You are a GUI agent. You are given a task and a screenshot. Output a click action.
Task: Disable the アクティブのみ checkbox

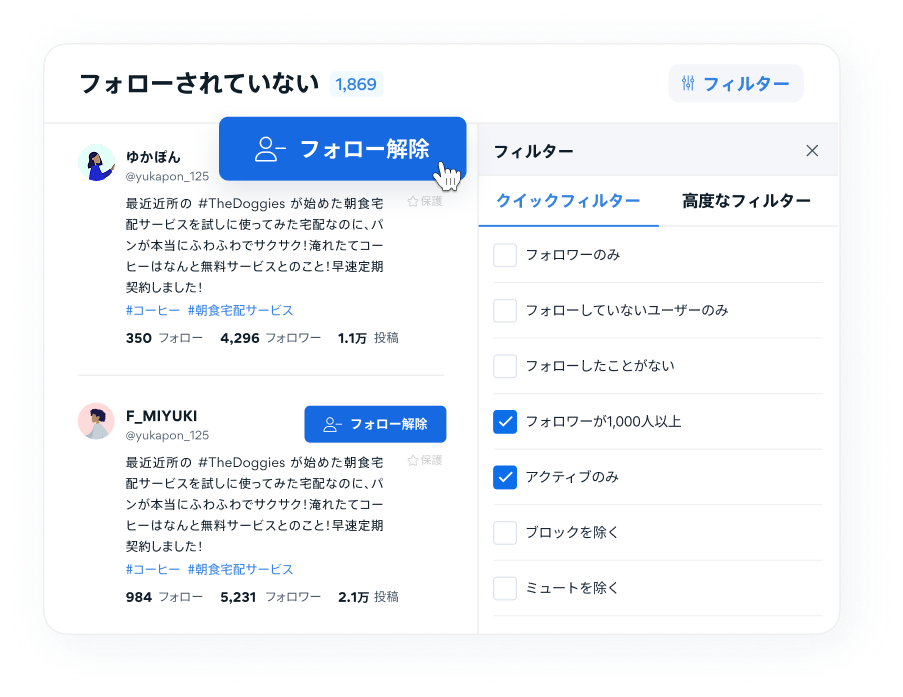pyautogui.click(x=505, y=477)
